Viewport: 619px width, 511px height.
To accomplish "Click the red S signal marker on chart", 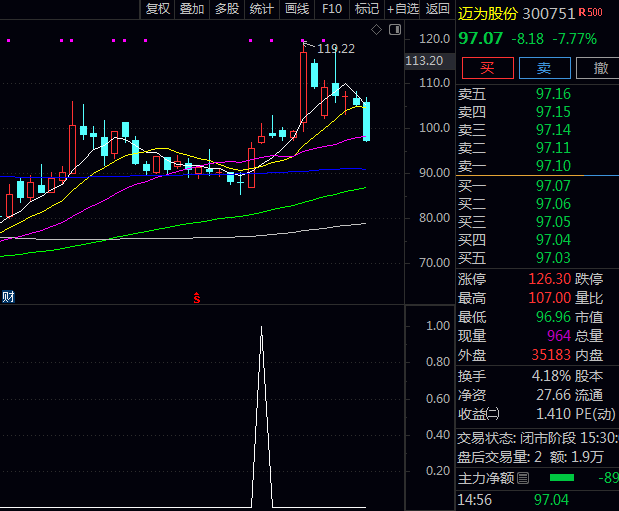I will click(197, 297).
